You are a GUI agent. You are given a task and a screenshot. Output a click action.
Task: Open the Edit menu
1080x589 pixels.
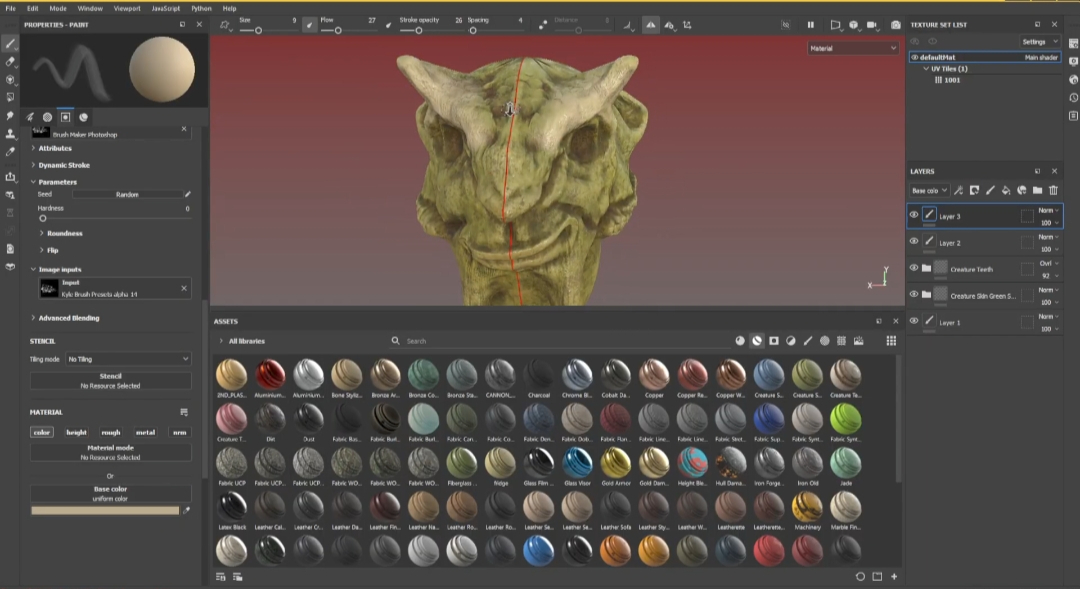(32, 8)
